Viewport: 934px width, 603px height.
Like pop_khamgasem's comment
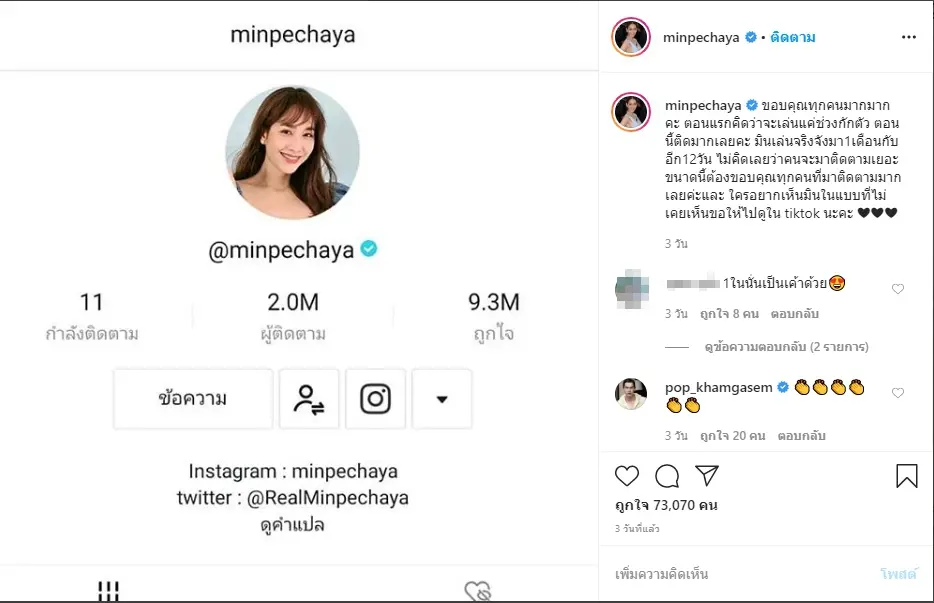897,394
